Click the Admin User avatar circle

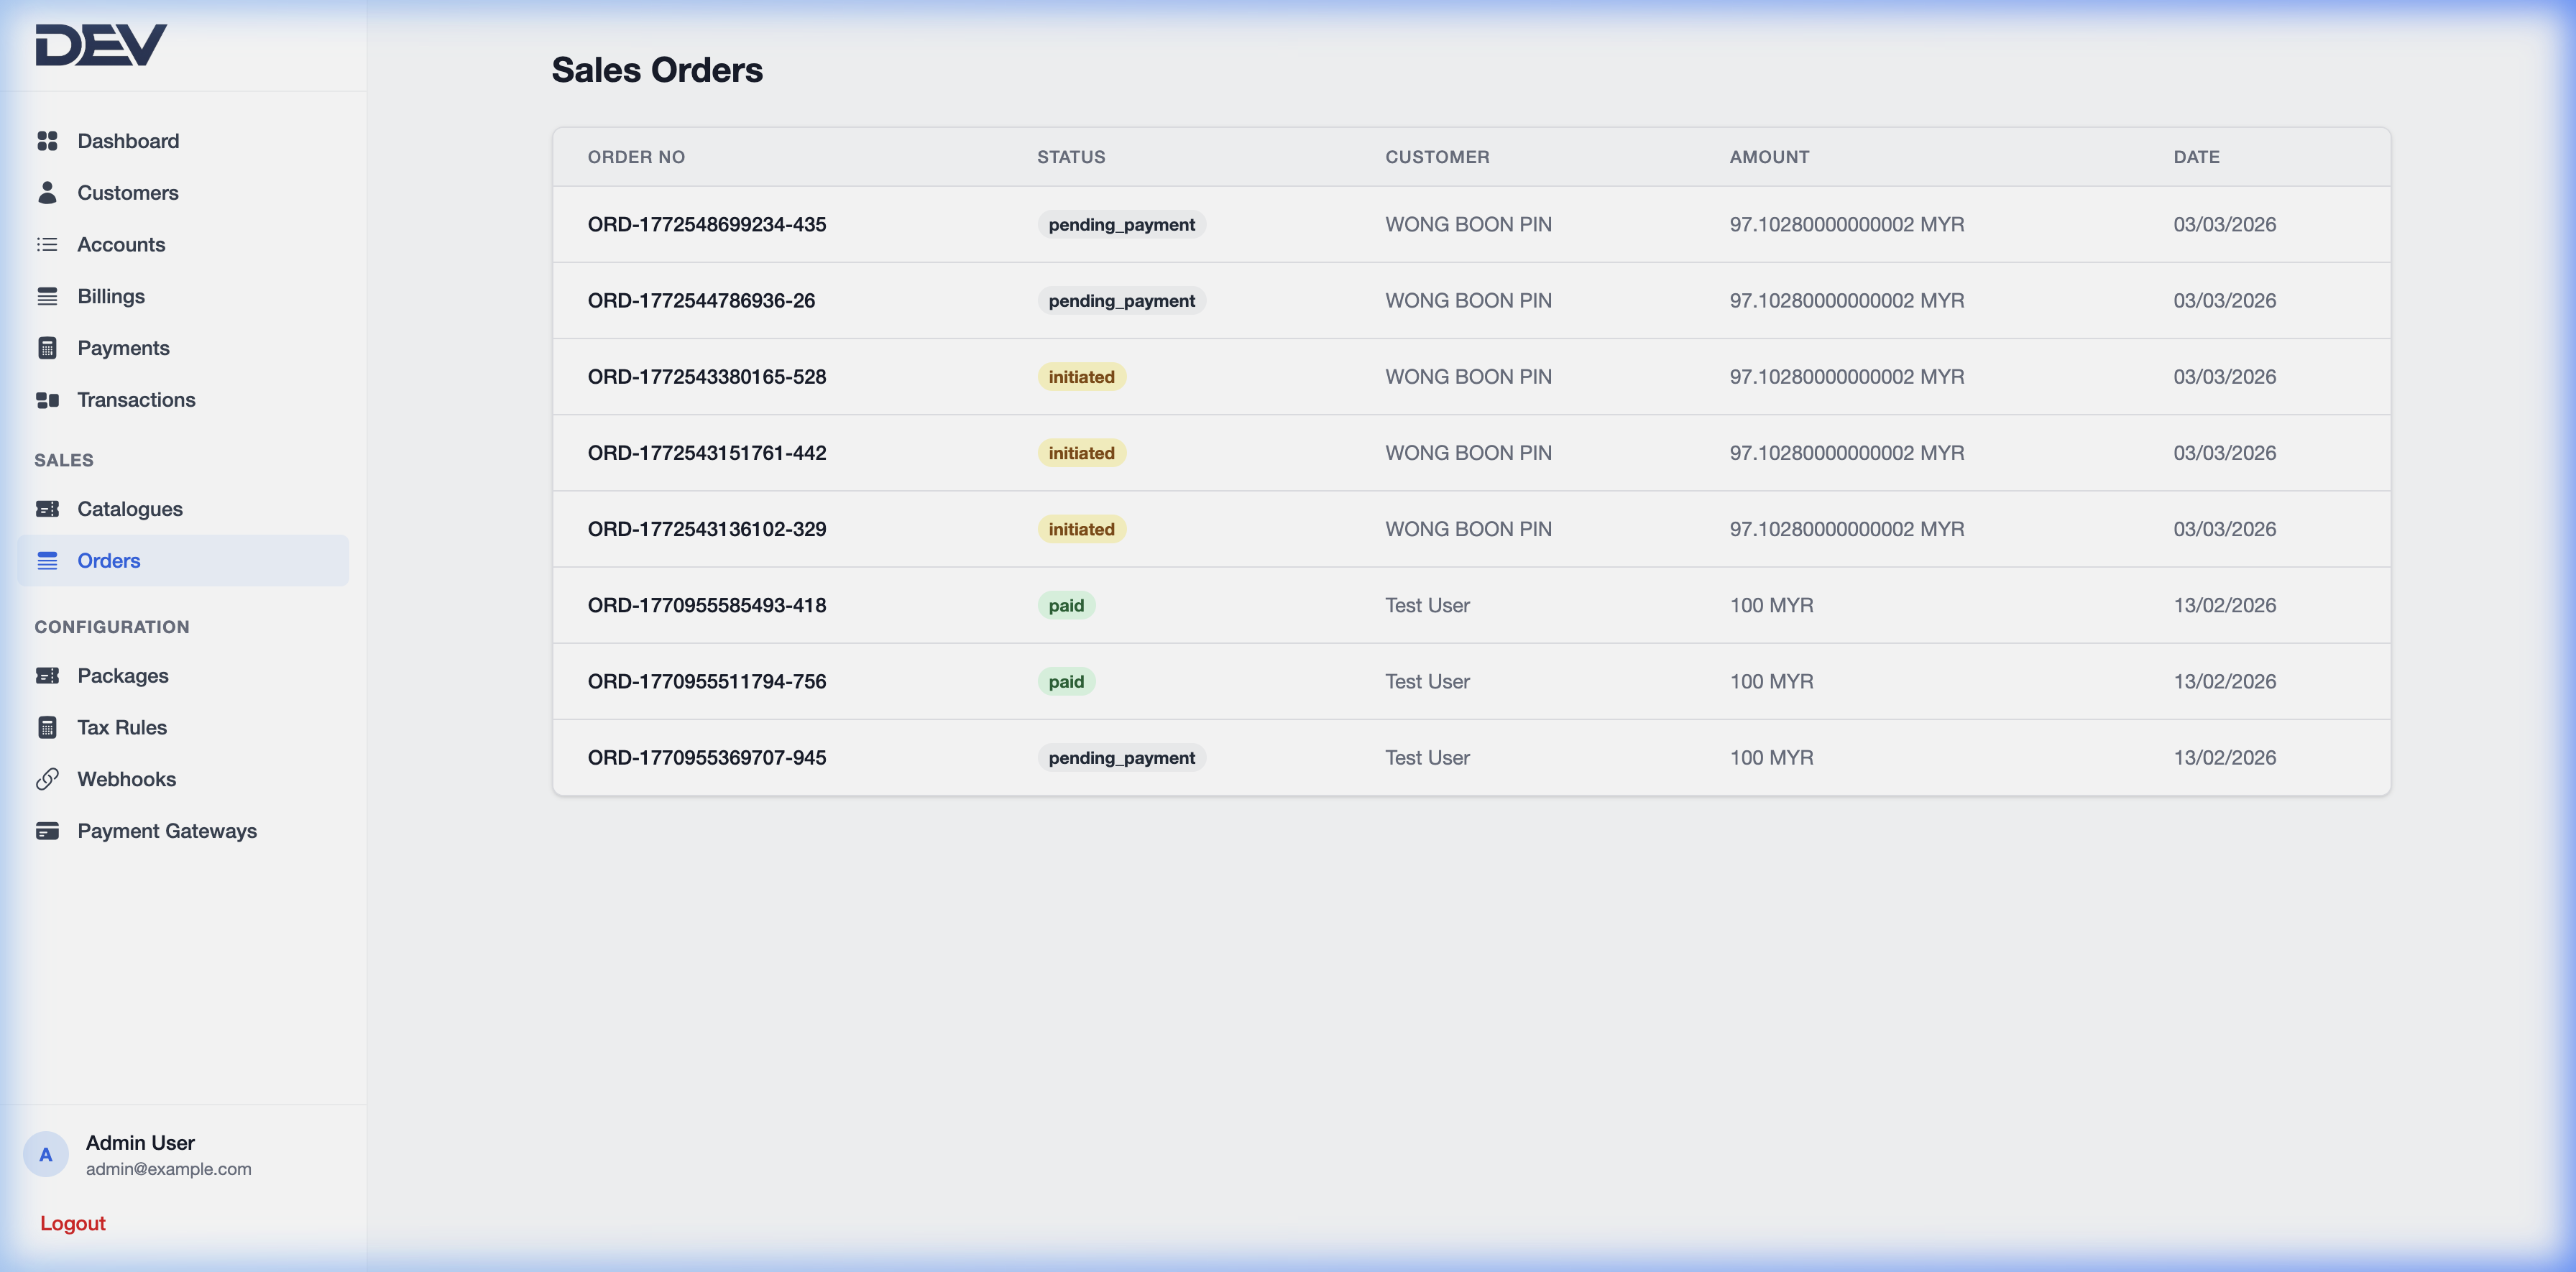click(x=46, y=1154)
